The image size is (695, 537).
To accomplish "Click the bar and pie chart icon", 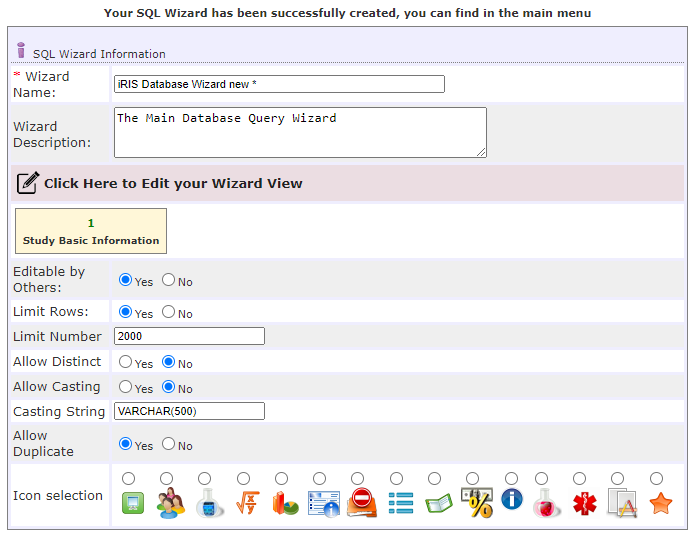I will click(285, 503).
